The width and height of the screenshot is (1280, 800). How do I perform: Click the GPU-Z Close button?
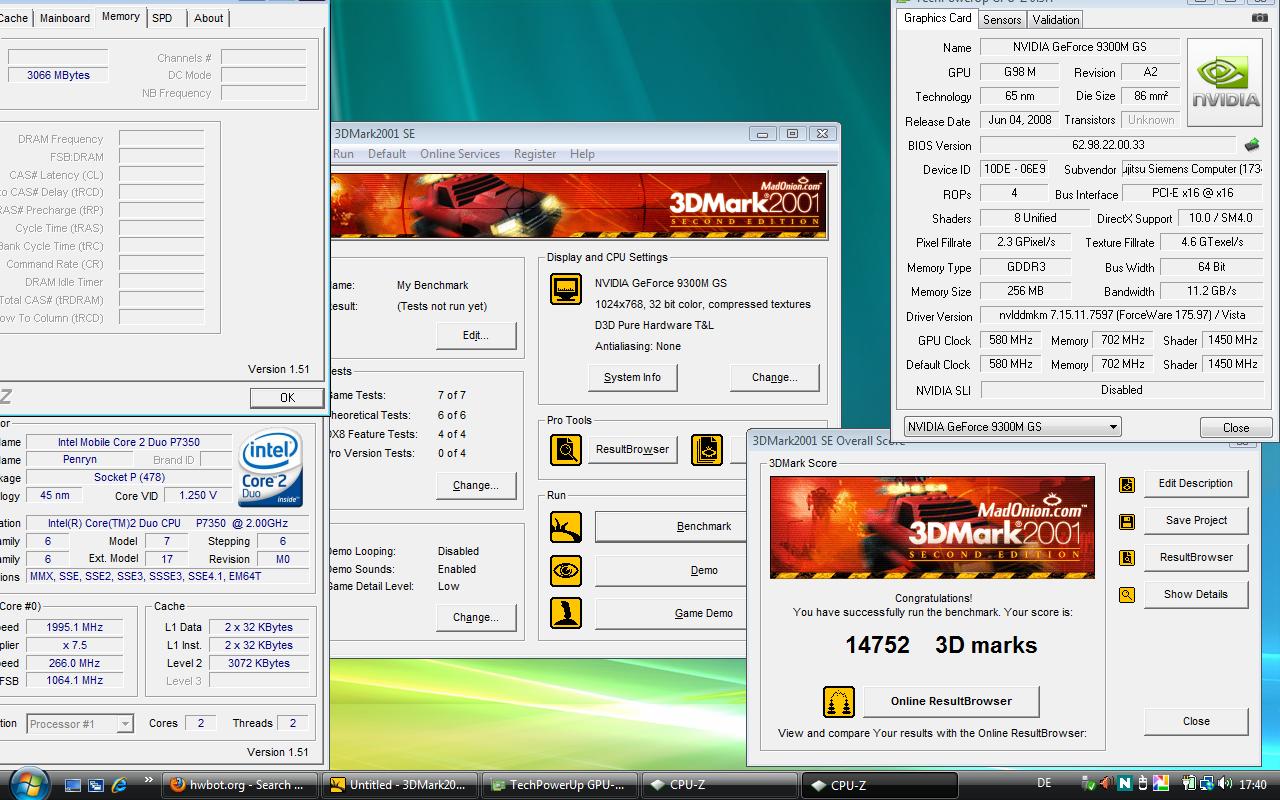coord(1236,427)
